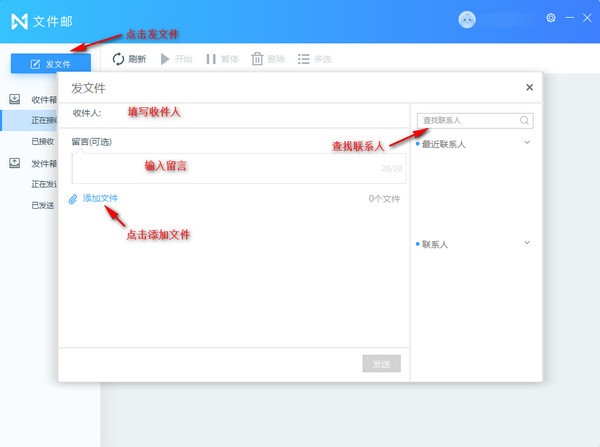This screenshot has width=600, height=447.
Task: Click the user avatar icon
Action: click(x=467, y=19)
